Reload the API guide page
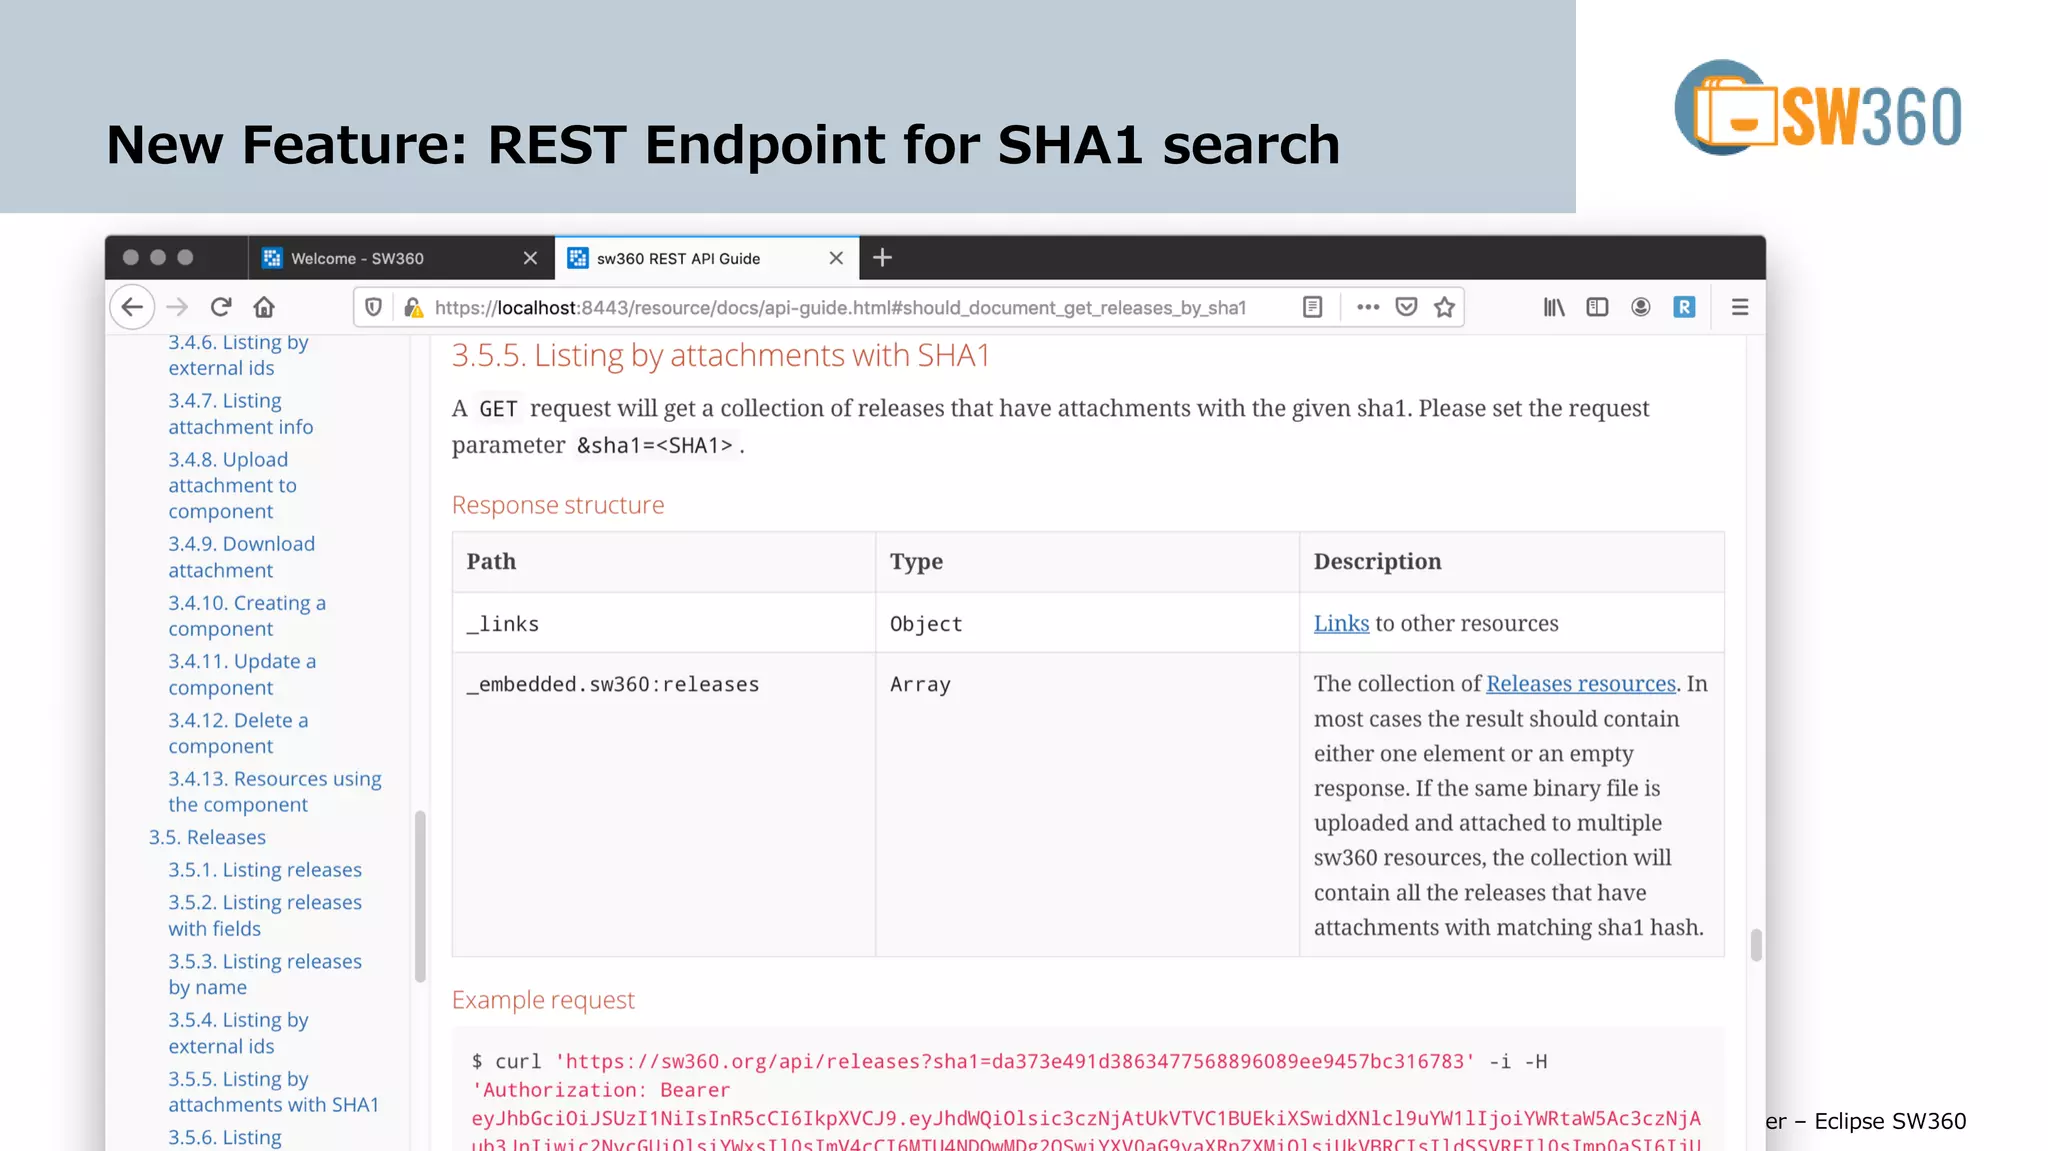This screenshot has height=1151, width=2048. [221, 307]
